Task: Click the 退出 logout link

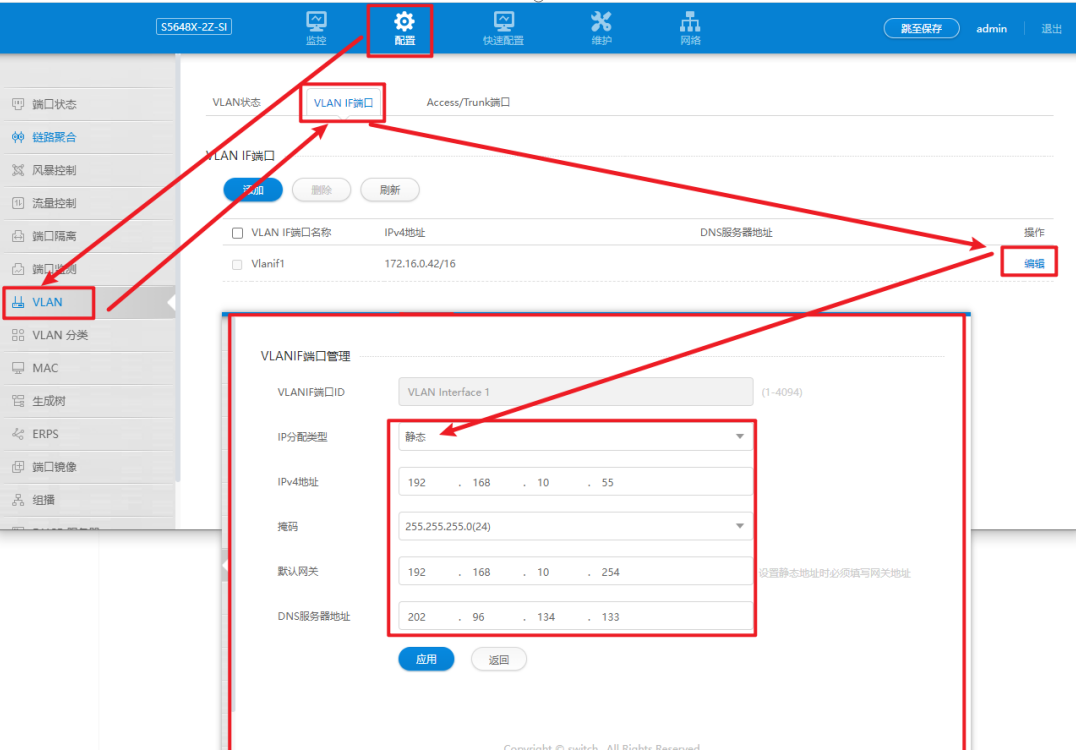Action: click(x=1051, y=29)
